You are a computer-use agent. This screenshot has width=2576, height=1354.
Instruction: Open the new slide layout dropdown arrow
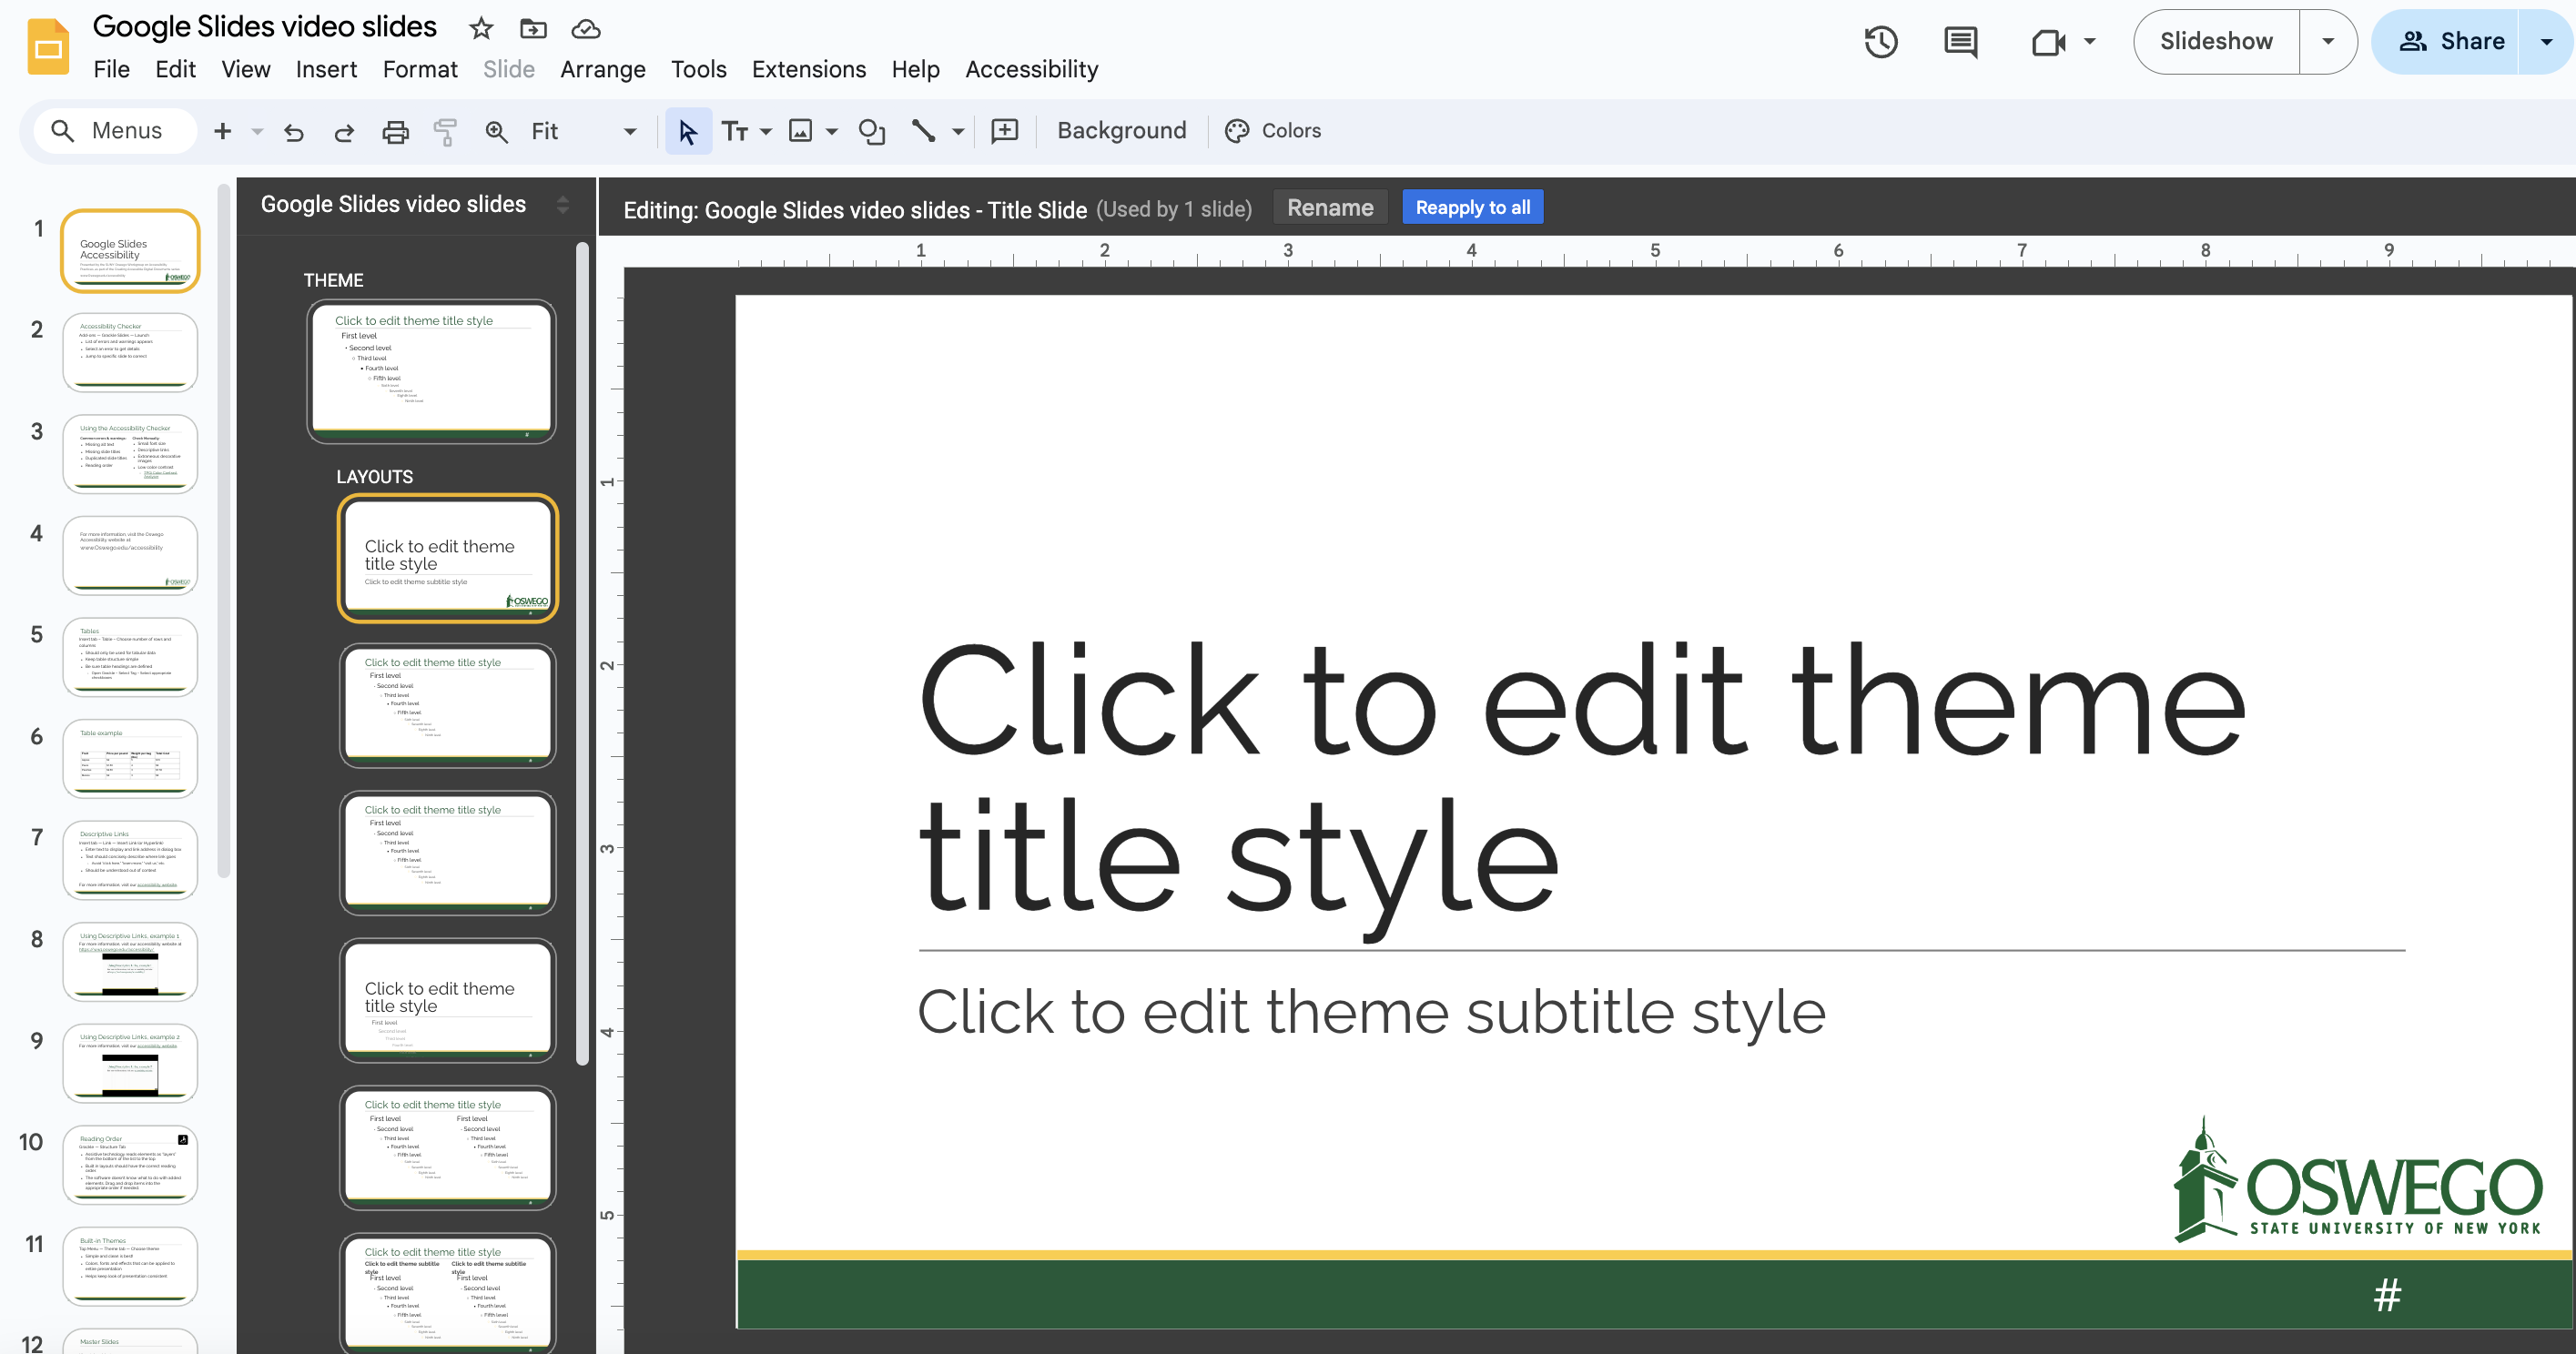coord(257,131)
